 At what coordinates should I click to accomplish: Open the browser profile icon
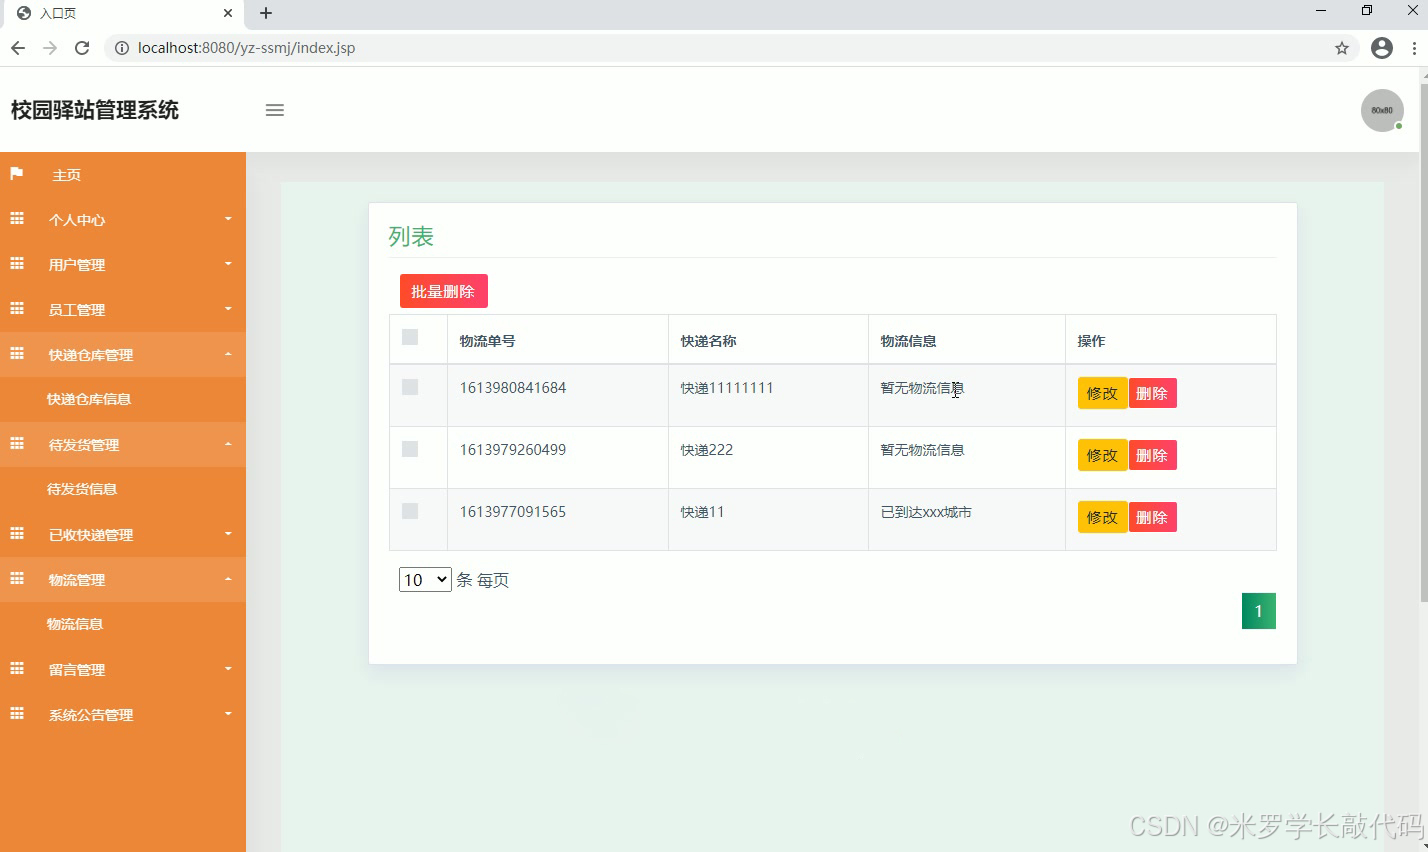coord(1382,48)
